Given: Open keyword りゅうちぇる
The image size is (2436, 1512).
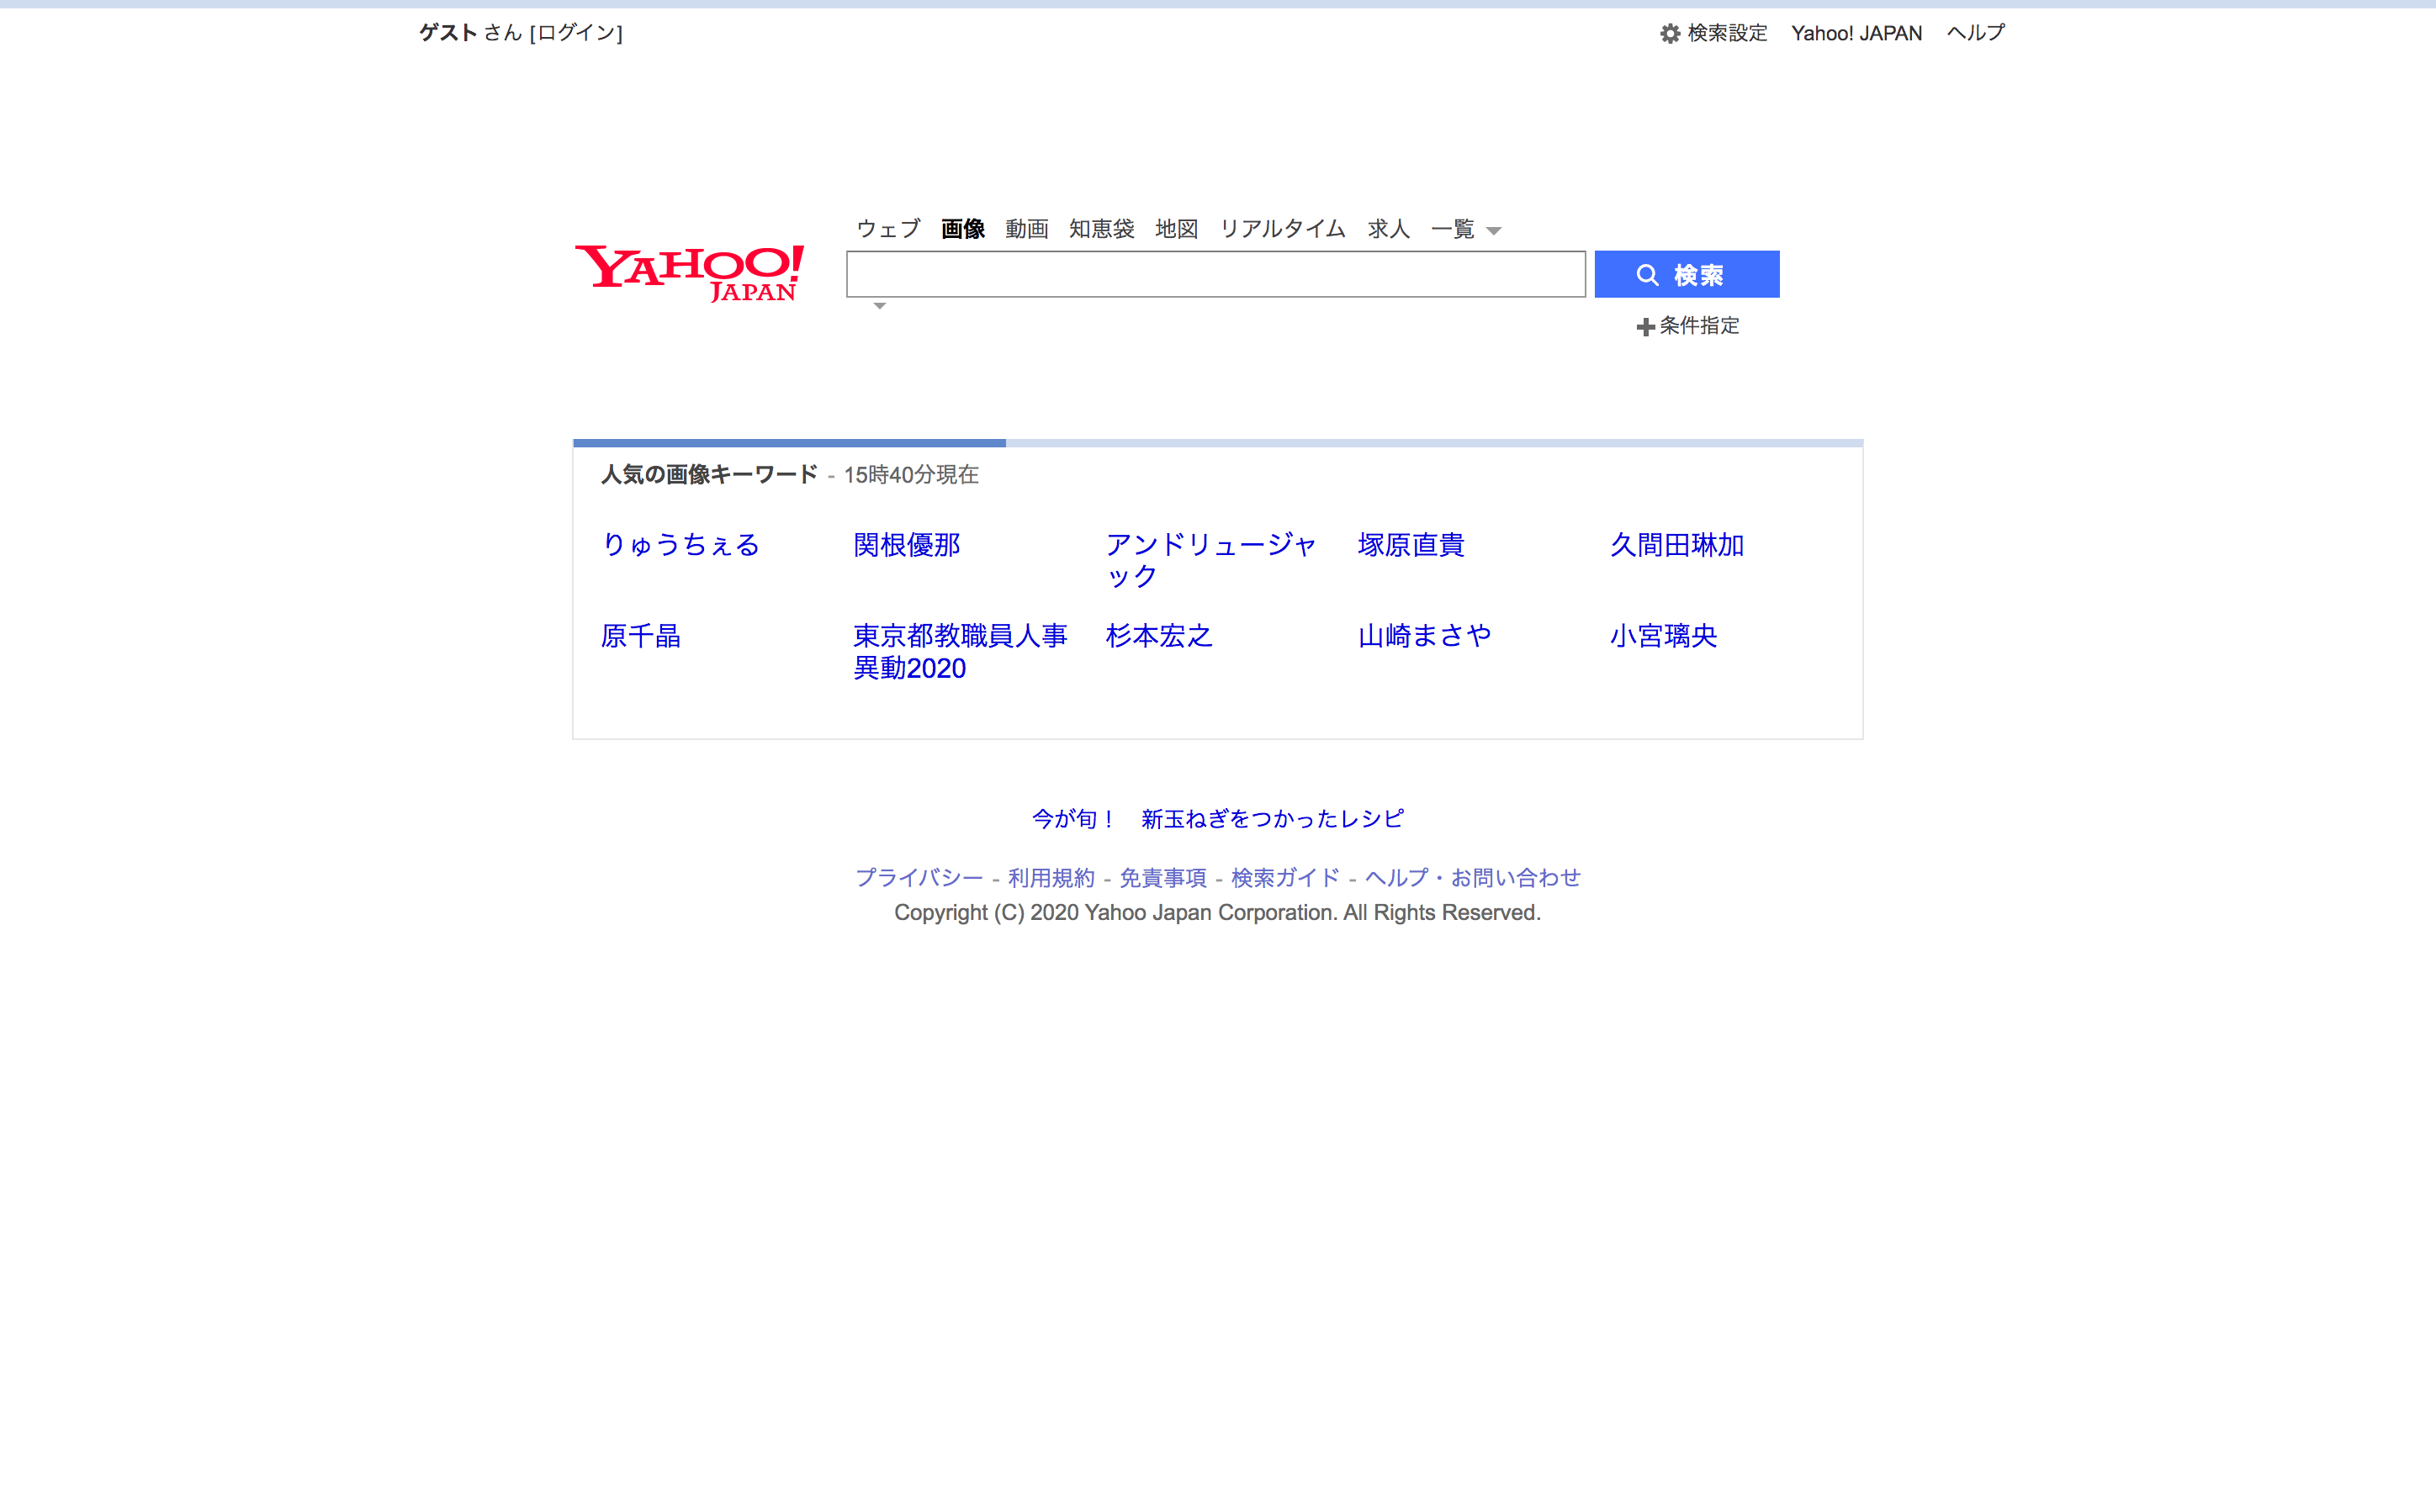Looking at the screenshot, I should 680,545.
